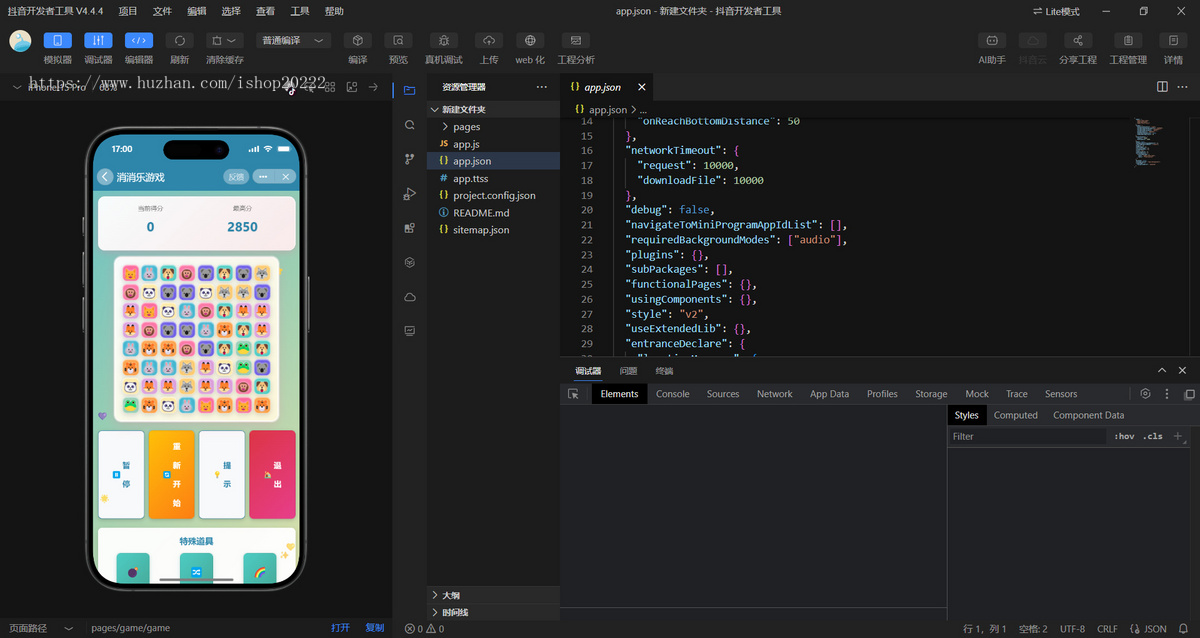
Task: Toggle the .cls classes button
Action: pos(1153,436)
